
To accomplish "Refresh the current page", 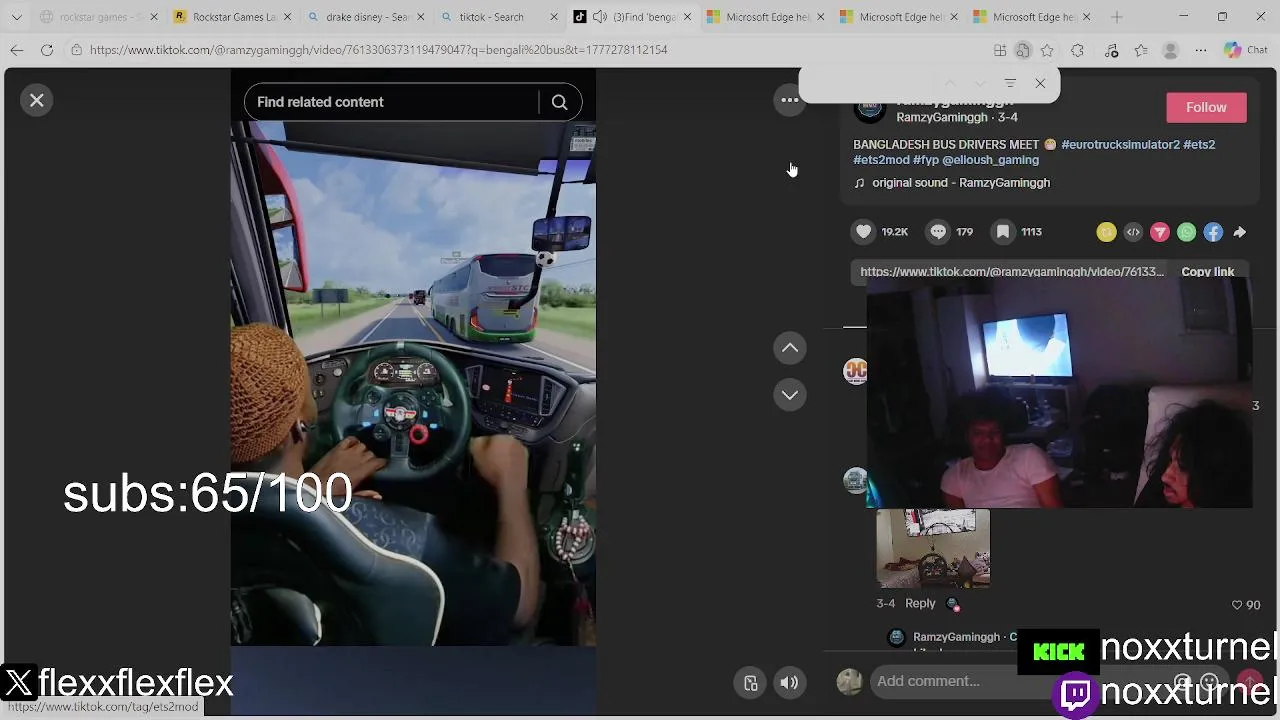I will pyautogui.click(x=47, y=50).
